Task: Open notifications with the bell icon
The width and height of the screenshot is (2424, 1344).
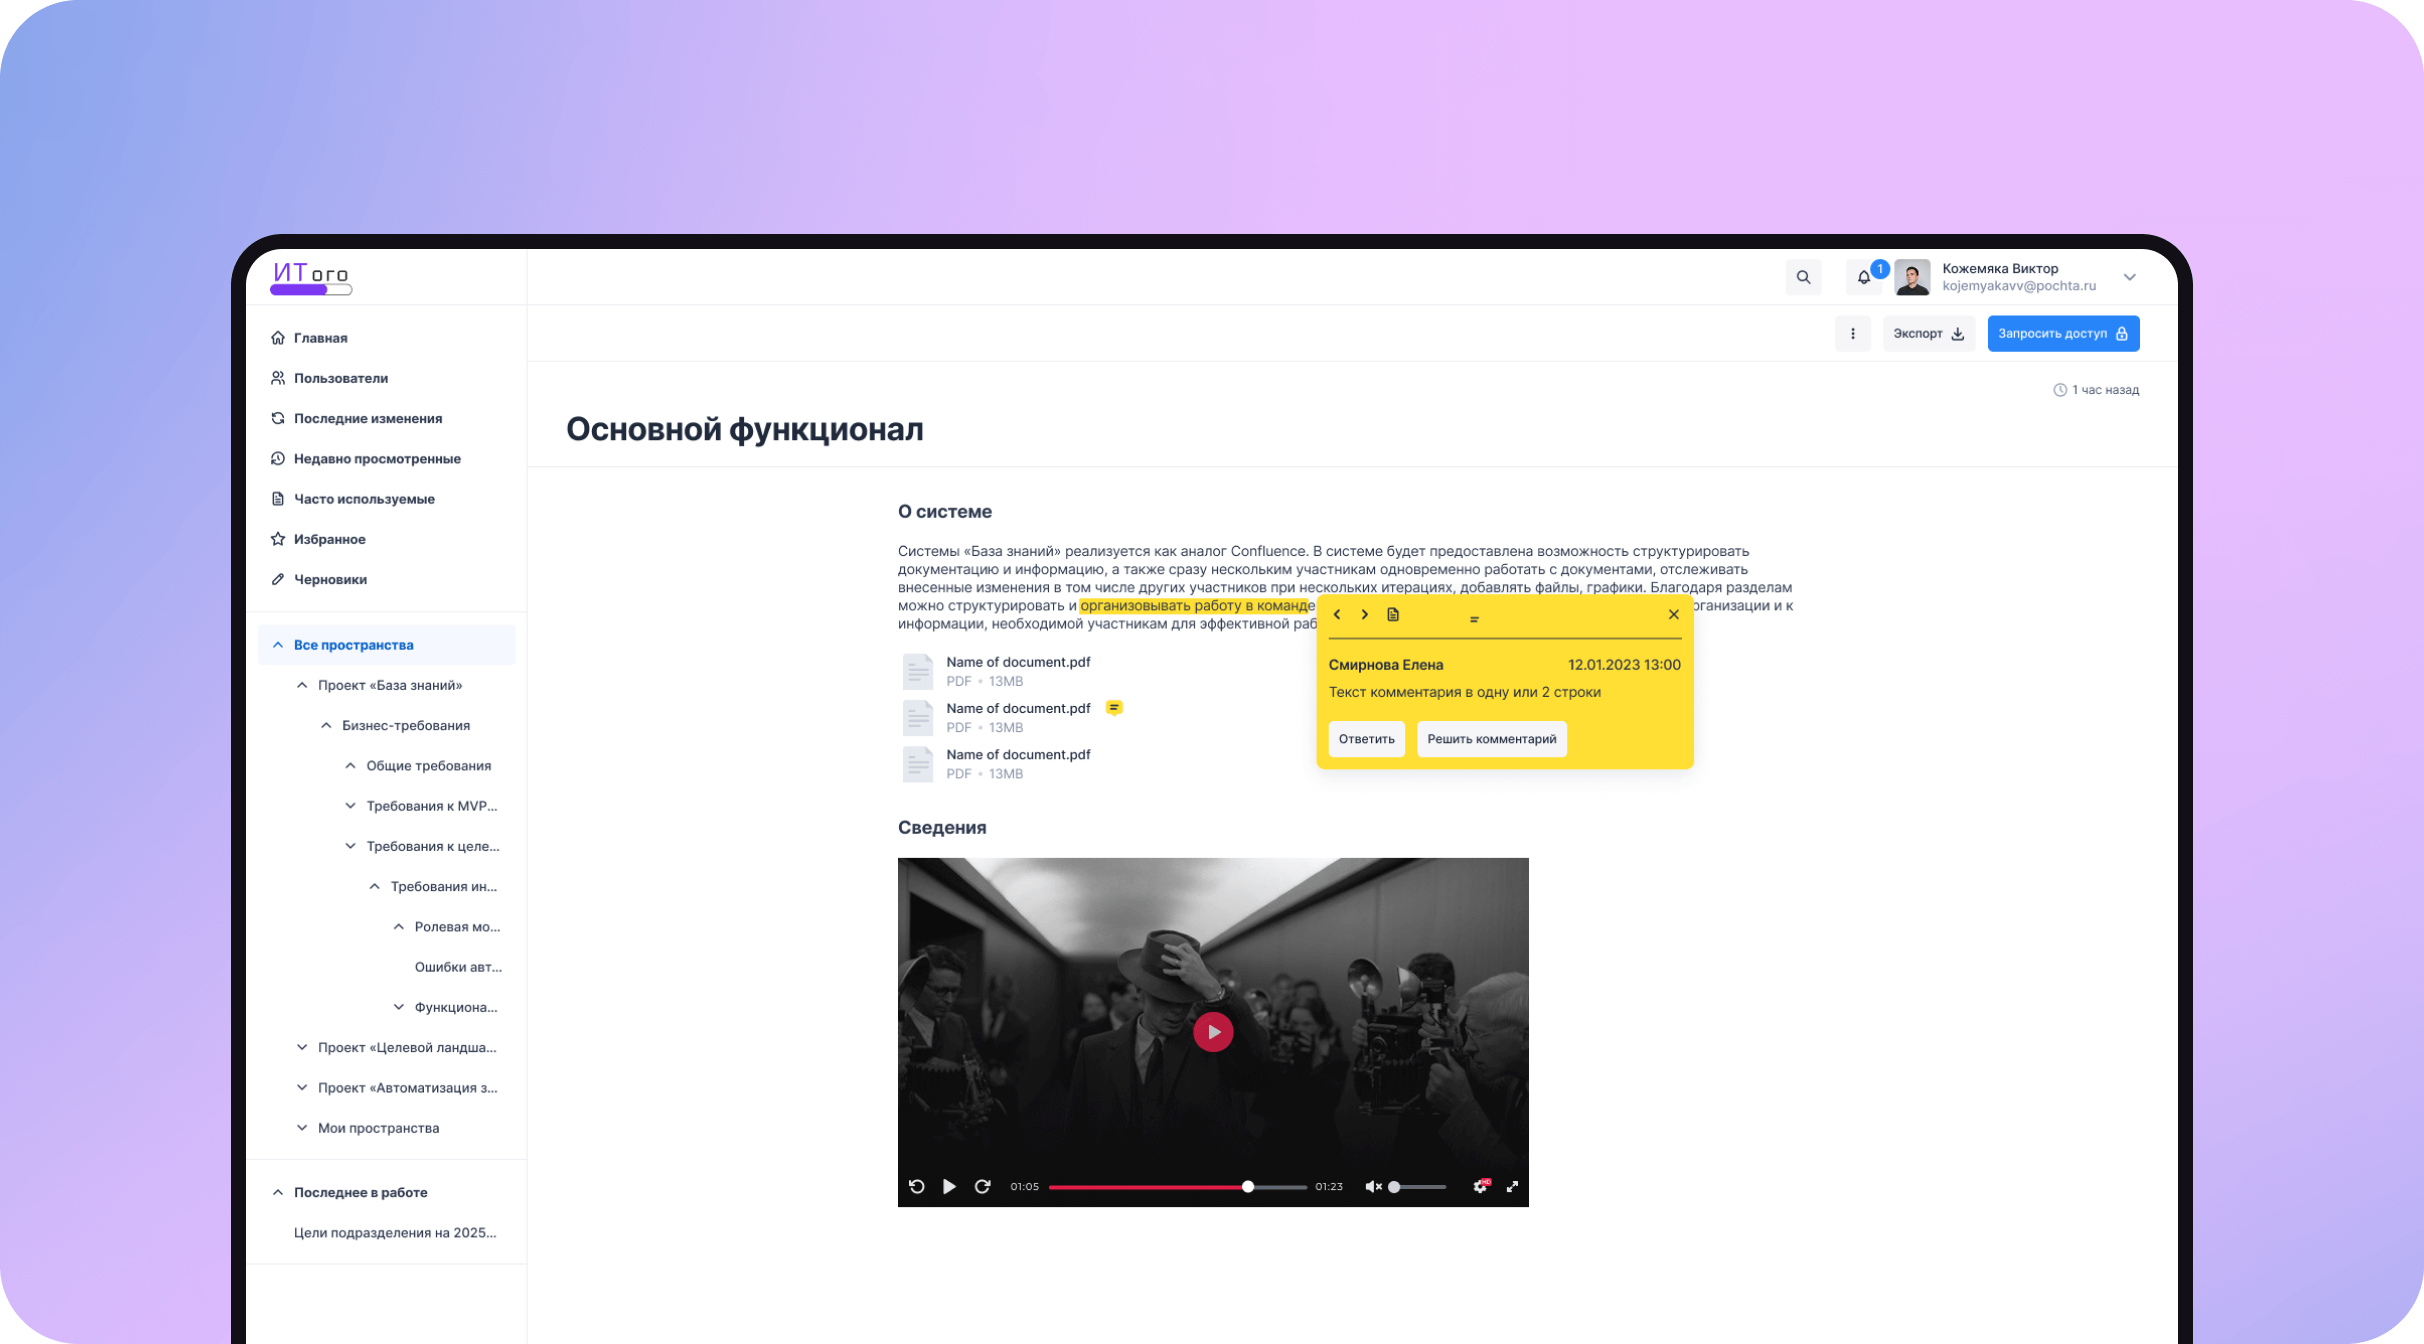Action: click(1864, 277)
